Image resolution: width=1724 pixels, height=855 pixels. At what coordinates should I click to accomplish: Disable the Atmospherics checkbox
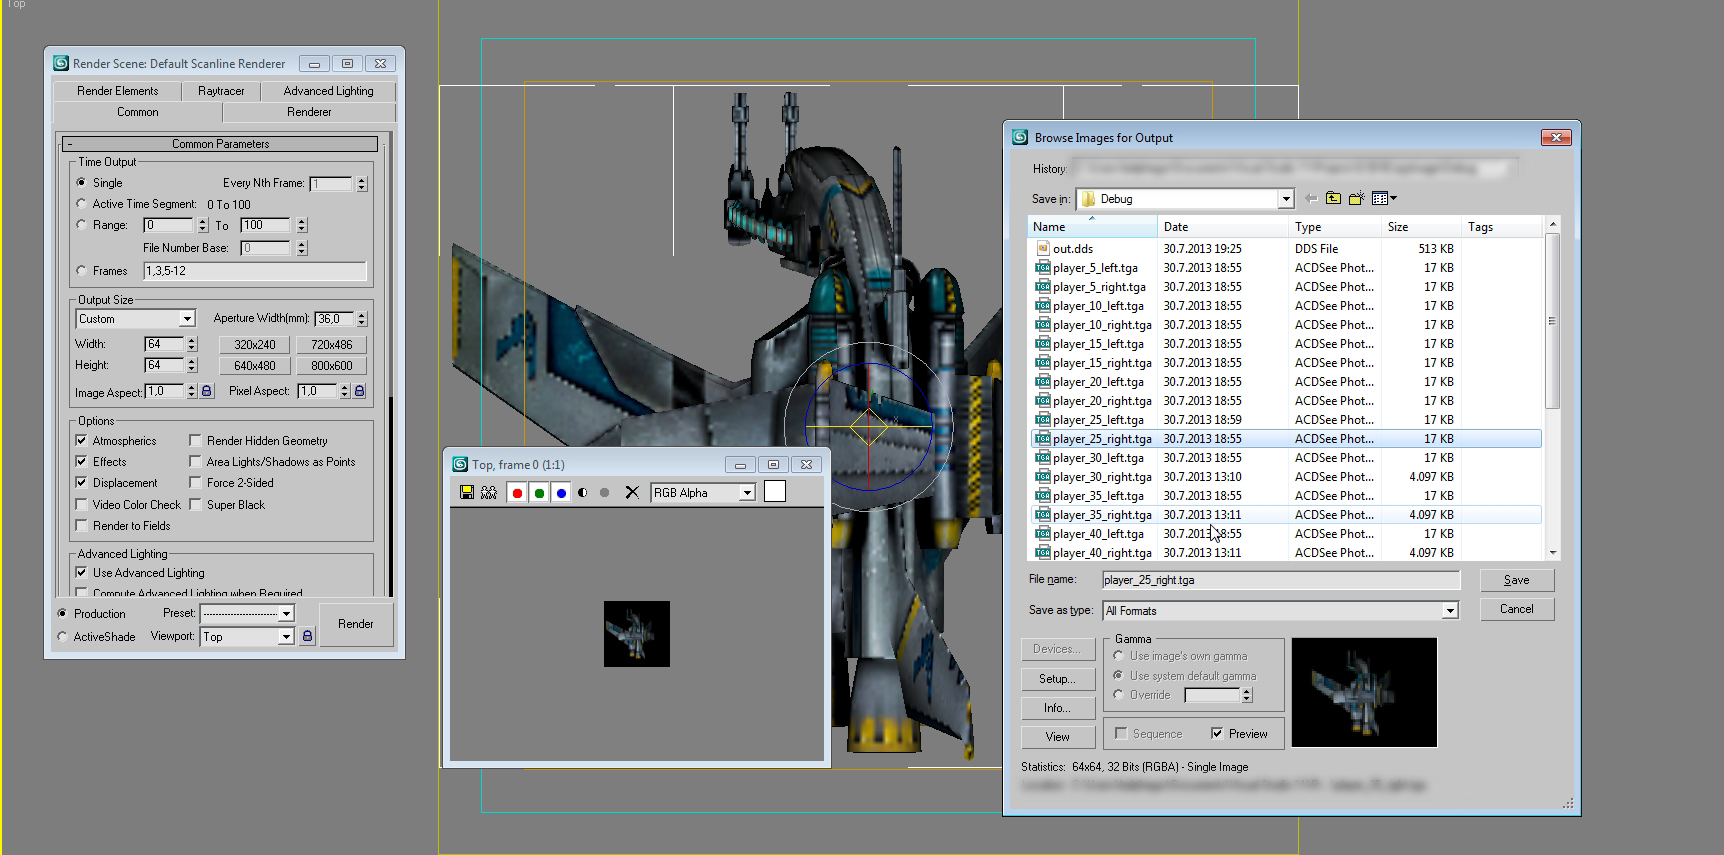tap(82, 441)
